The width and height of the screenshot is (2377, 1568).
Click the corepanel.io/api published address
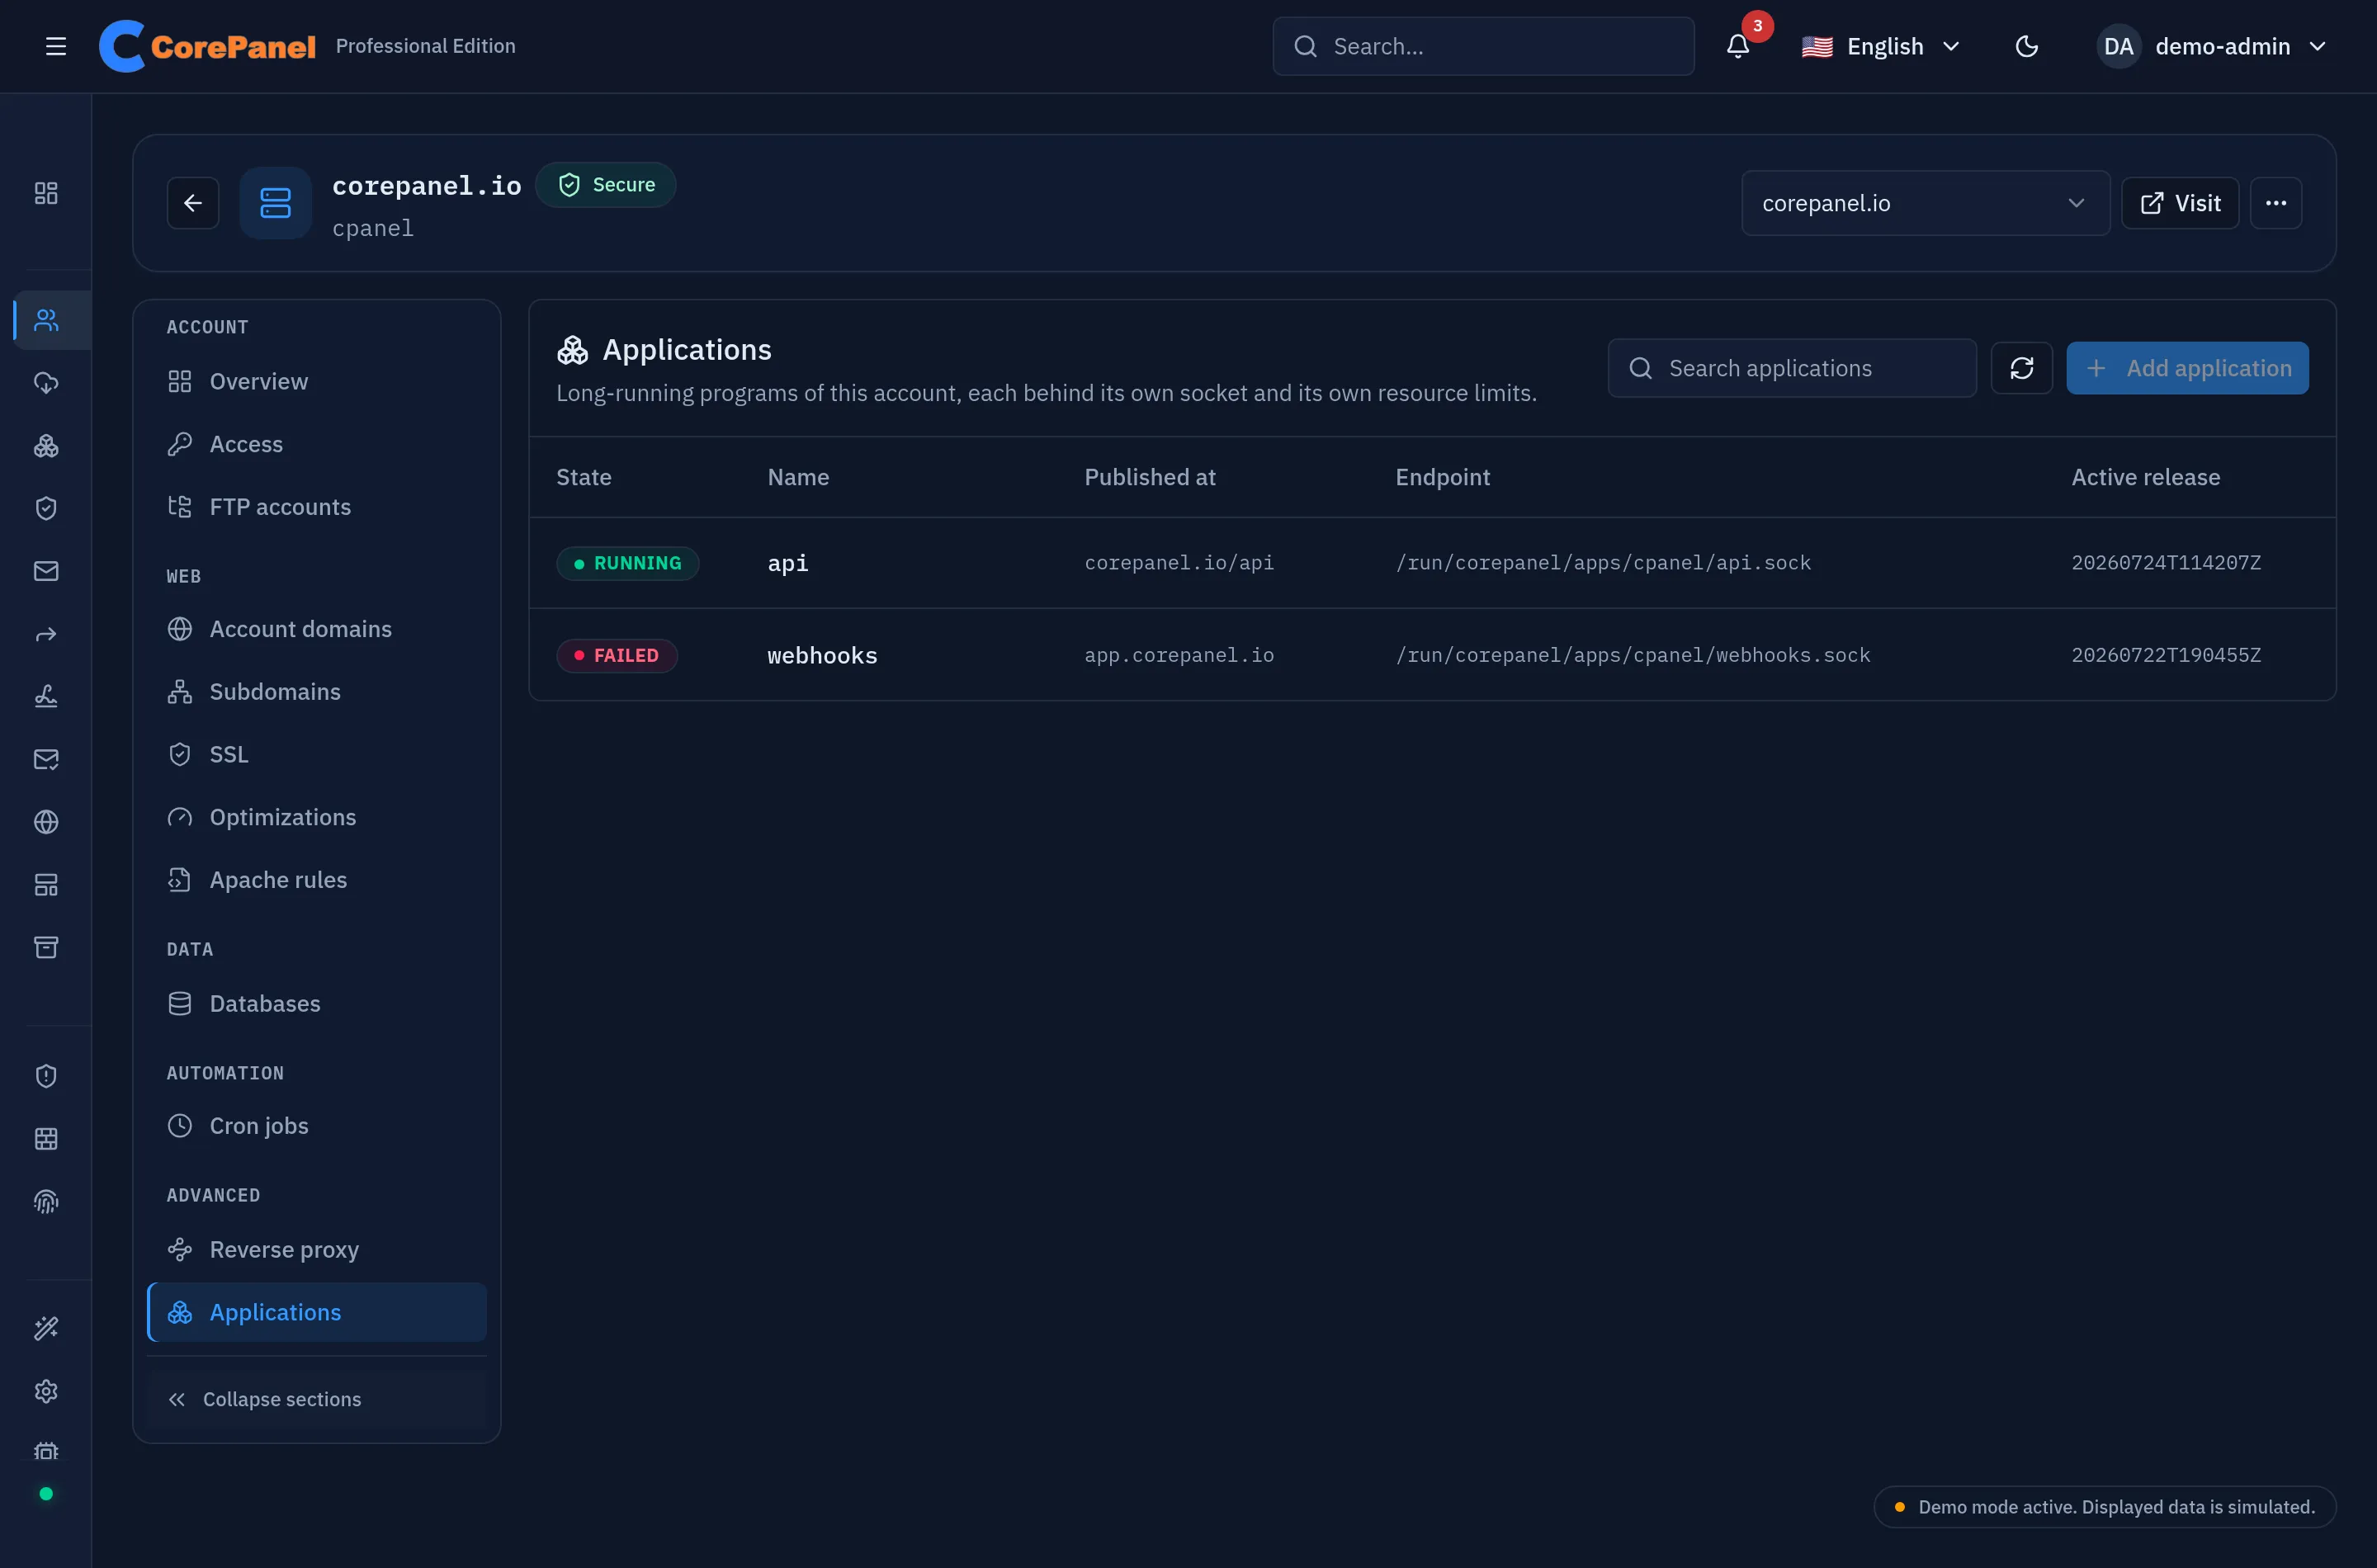coord(1179,563)
